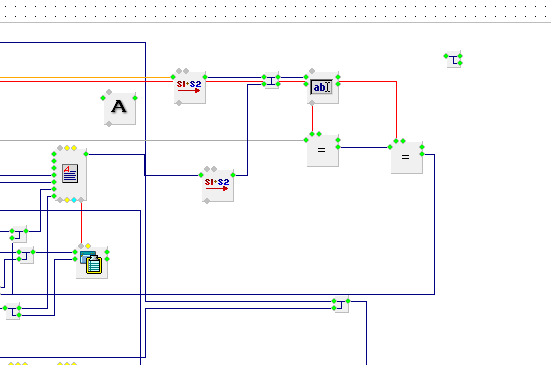
Task: Select the gray wire entering the left equals node
Action: 152,141
